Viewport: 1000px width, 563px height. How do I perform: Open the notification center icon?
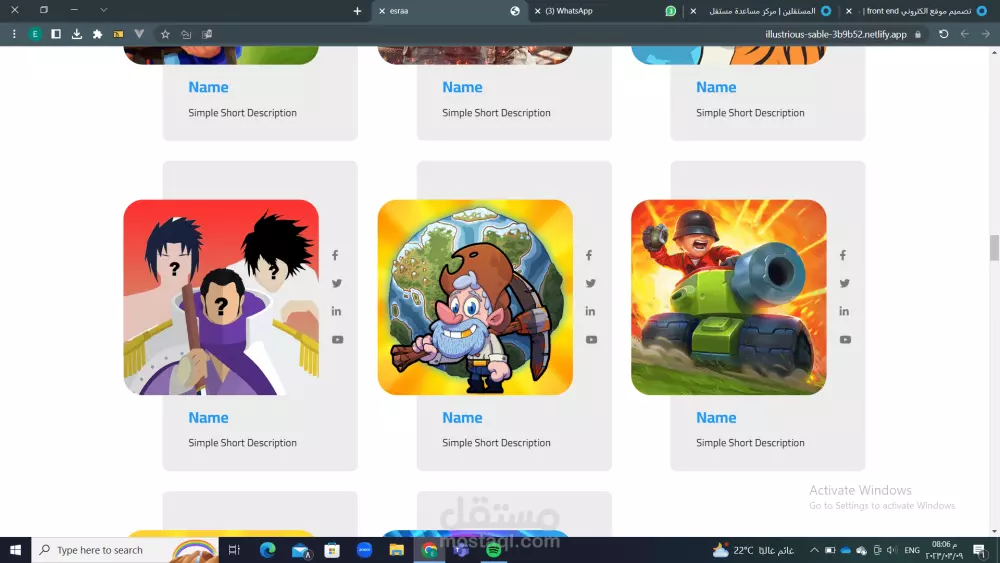pos(980,550)
